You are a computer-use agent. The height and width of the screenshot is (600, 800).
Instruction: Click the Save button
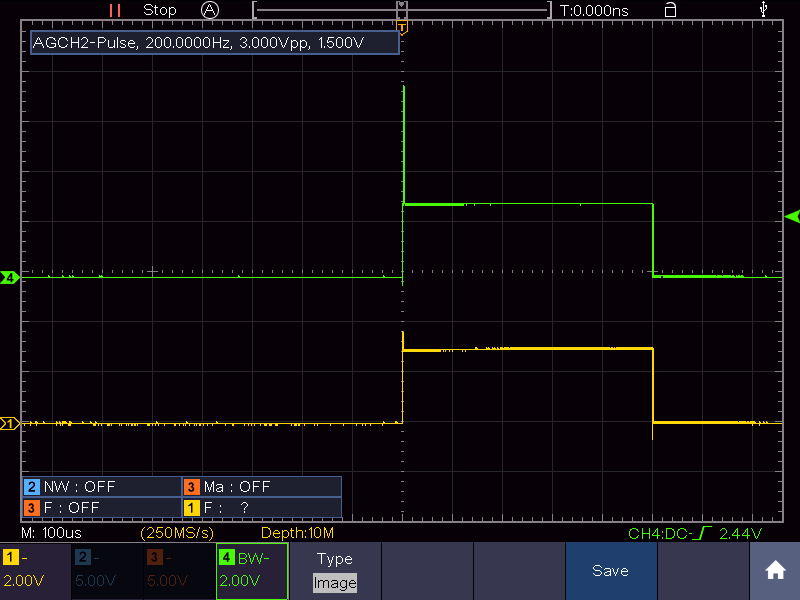tap(611, 570)
